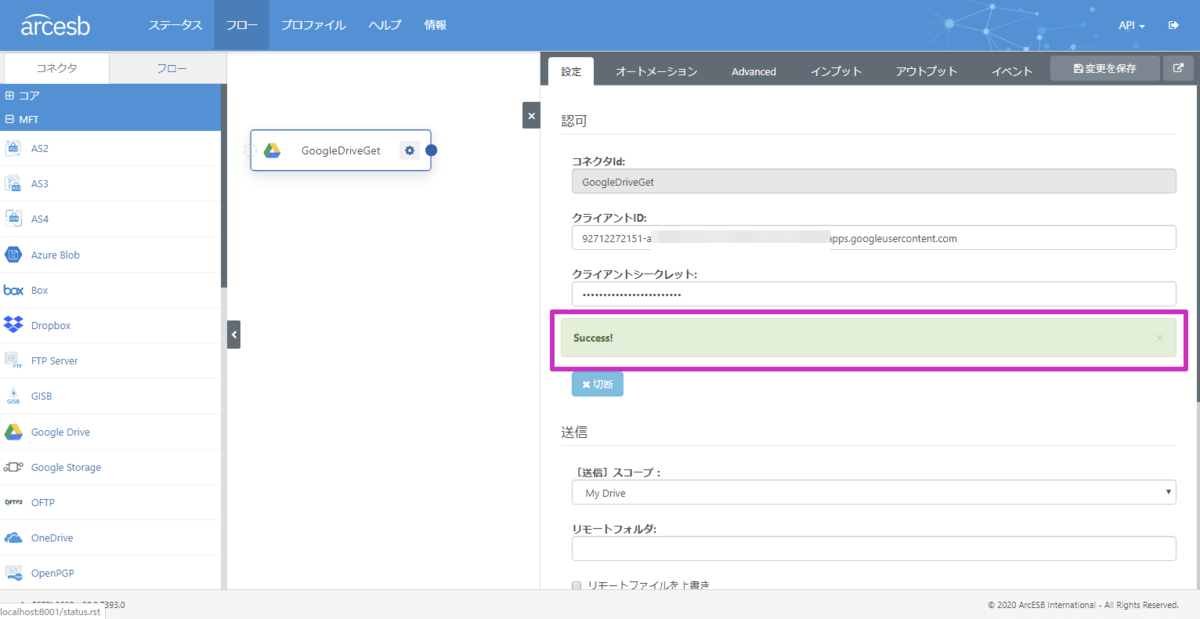This screenshot has height=619, width=1200.
Task: Expand the コア connector group
Action: [10, 96]
